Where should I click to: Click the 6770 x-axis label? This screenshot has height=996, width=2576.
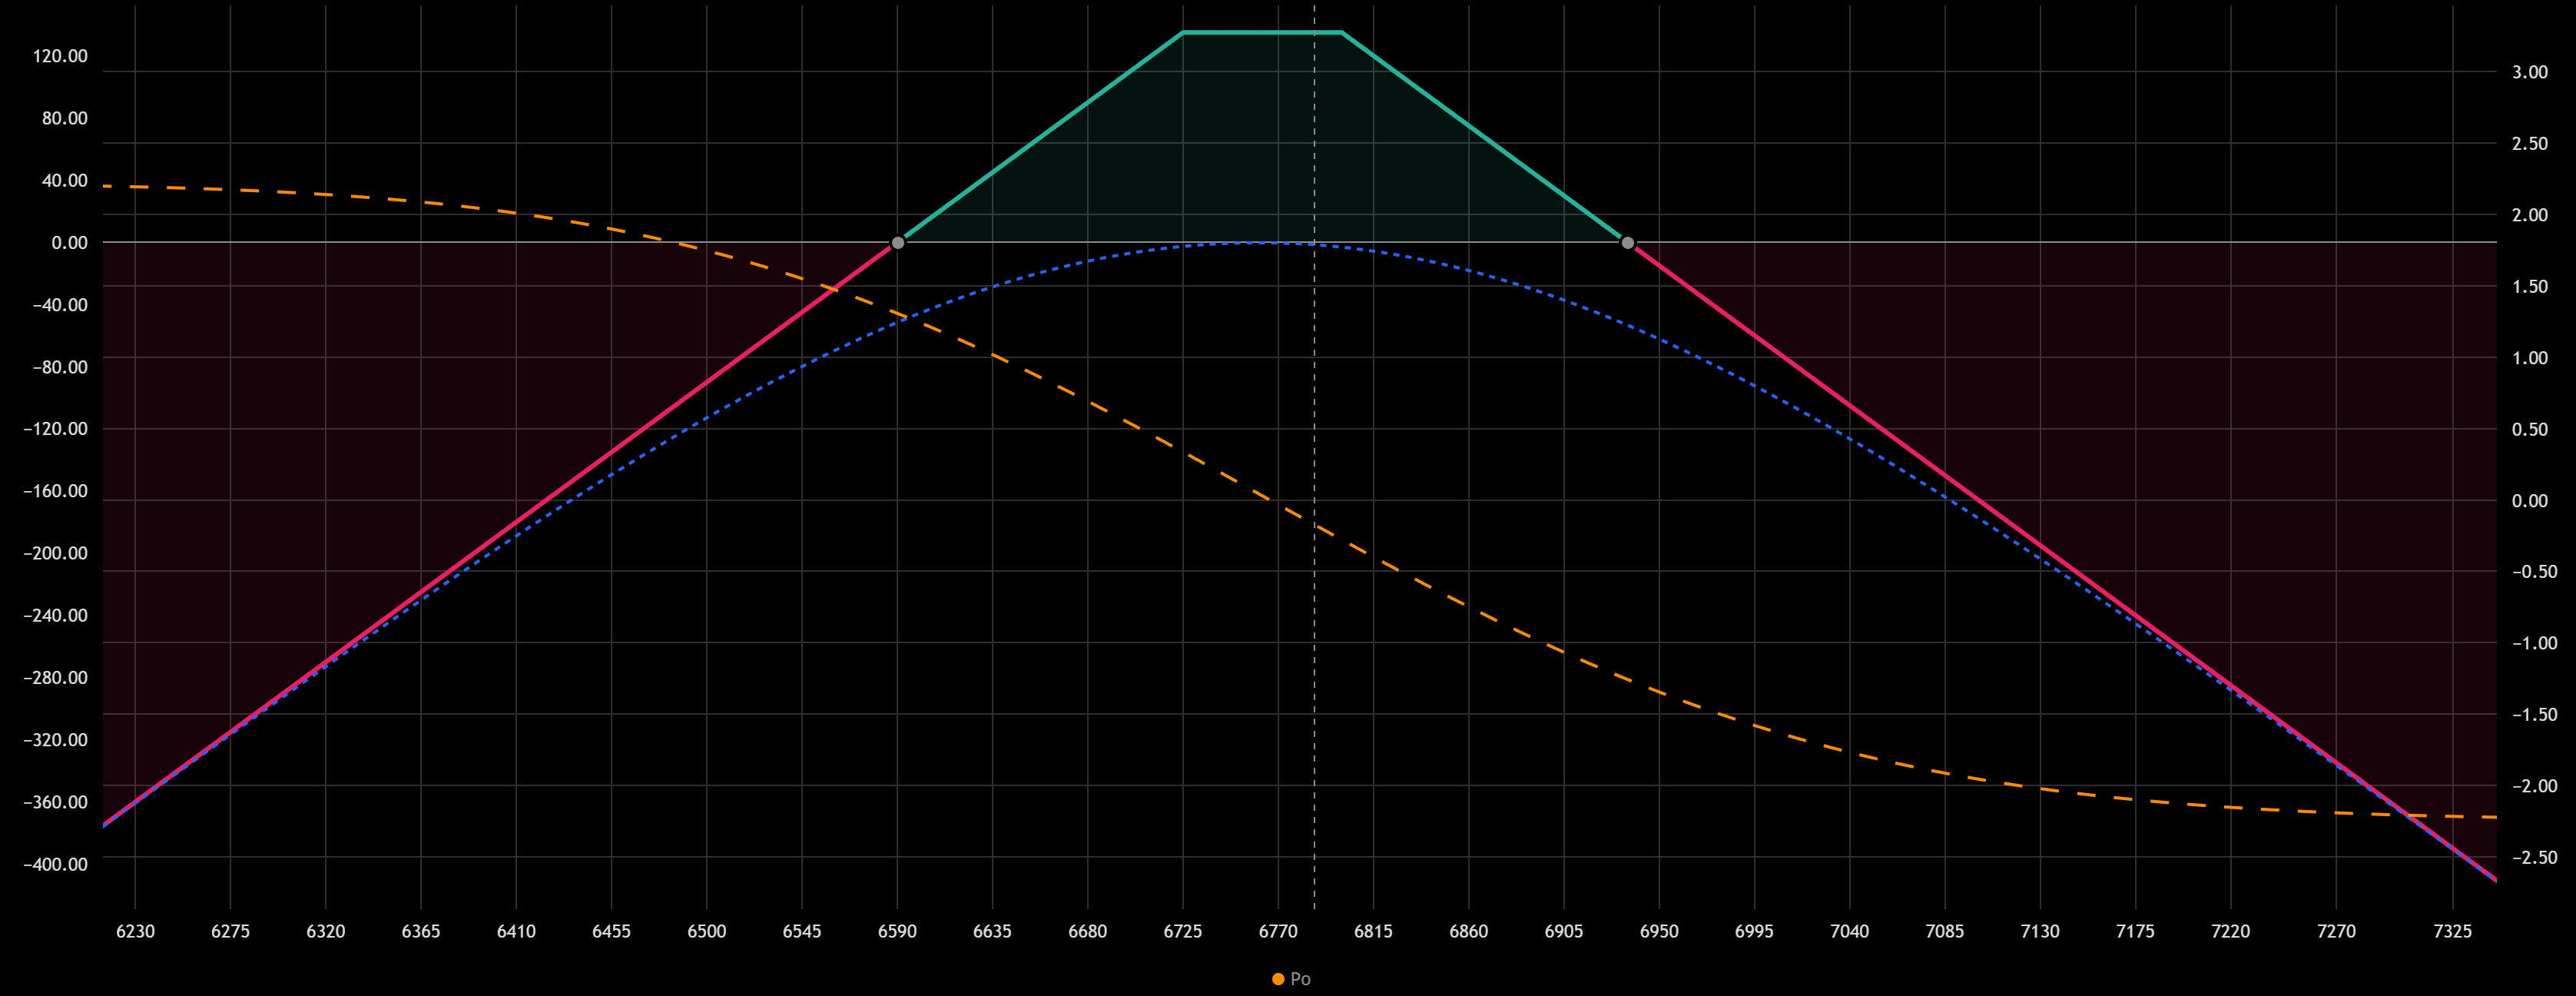click(1278, 931)
